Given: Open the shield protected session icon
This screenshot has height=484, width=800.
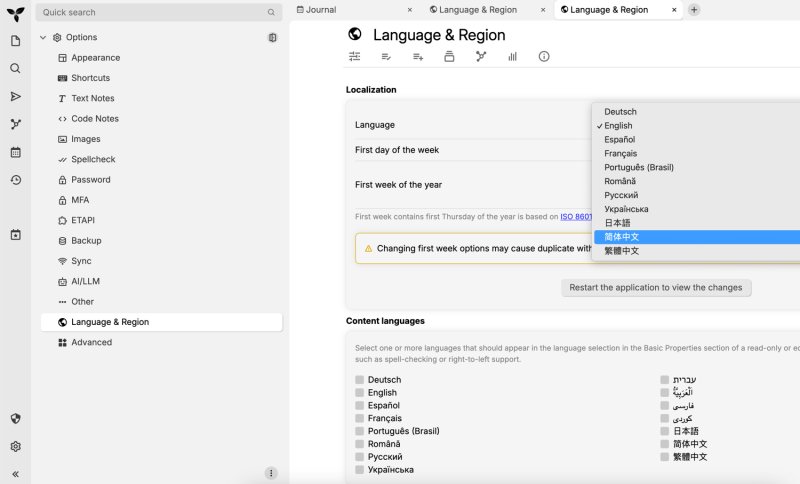Looking at the screenshot, I should 15,418.
